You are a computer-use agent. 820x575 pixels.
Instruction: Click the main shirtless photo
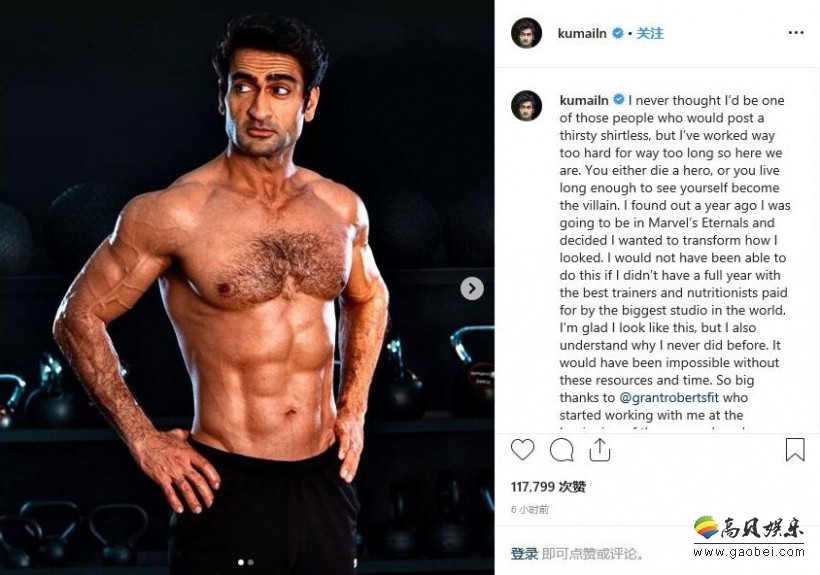(x=247, y=288)
